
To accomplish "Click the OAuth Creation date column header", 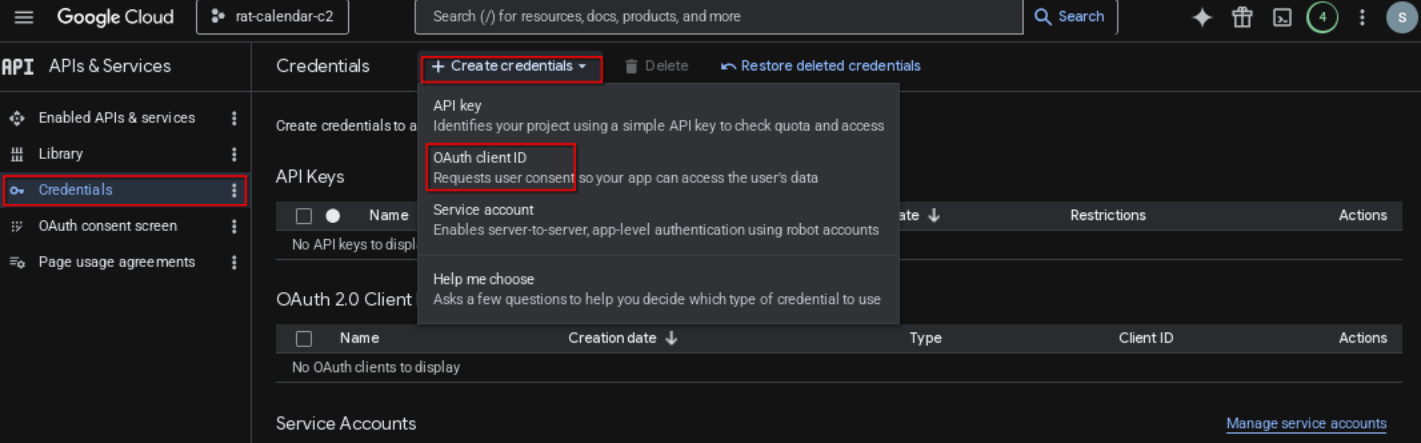I will (612, 338).
